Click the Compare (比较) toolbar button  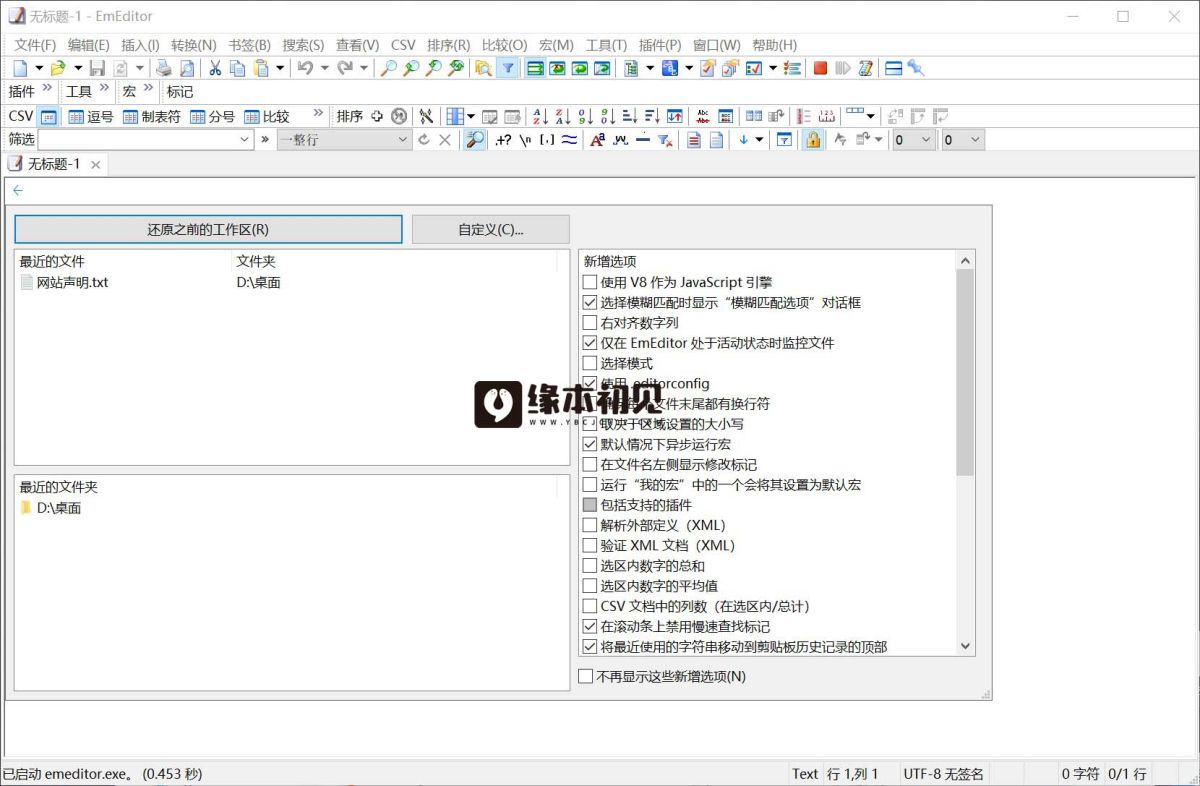267,116
